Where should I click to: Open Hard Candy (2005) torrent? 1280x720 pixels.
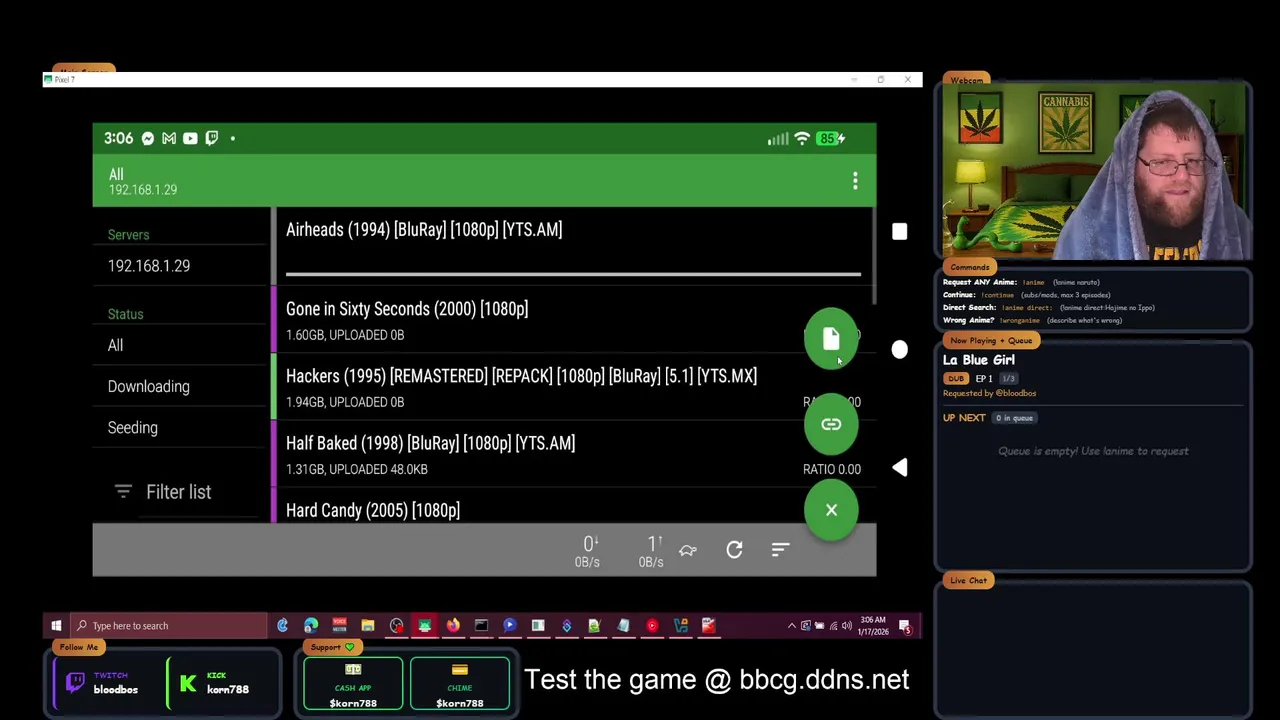pyautogui.click(x=573, y=506)
